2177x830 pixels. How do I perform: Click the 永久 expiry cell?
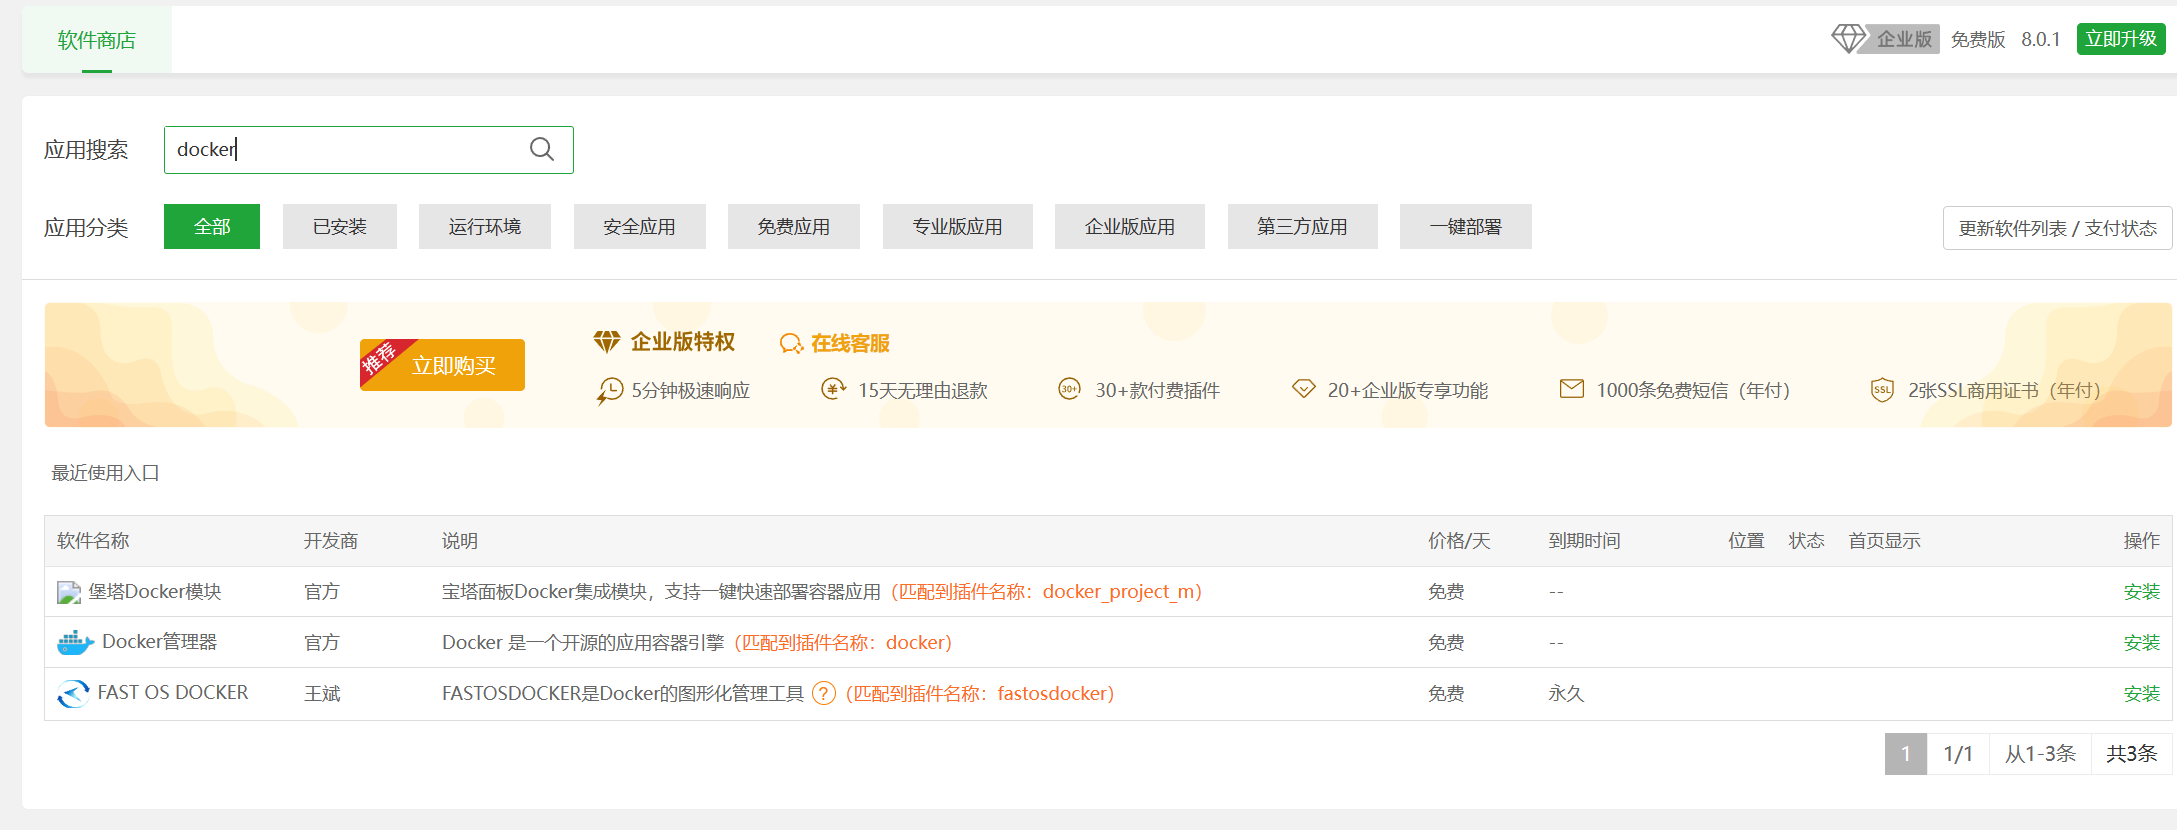tap(1567, 694)
